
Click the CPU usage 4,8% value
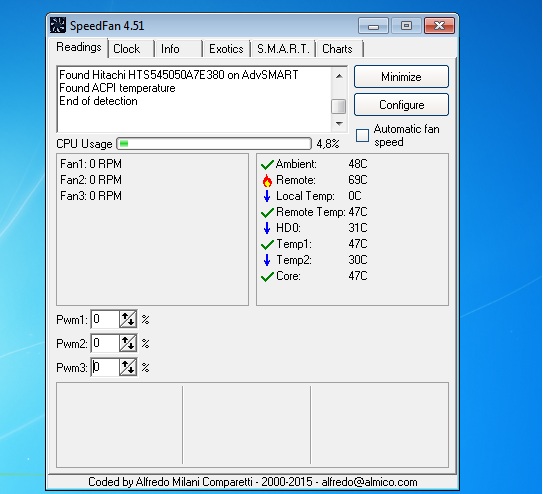(x=328, y=144)
